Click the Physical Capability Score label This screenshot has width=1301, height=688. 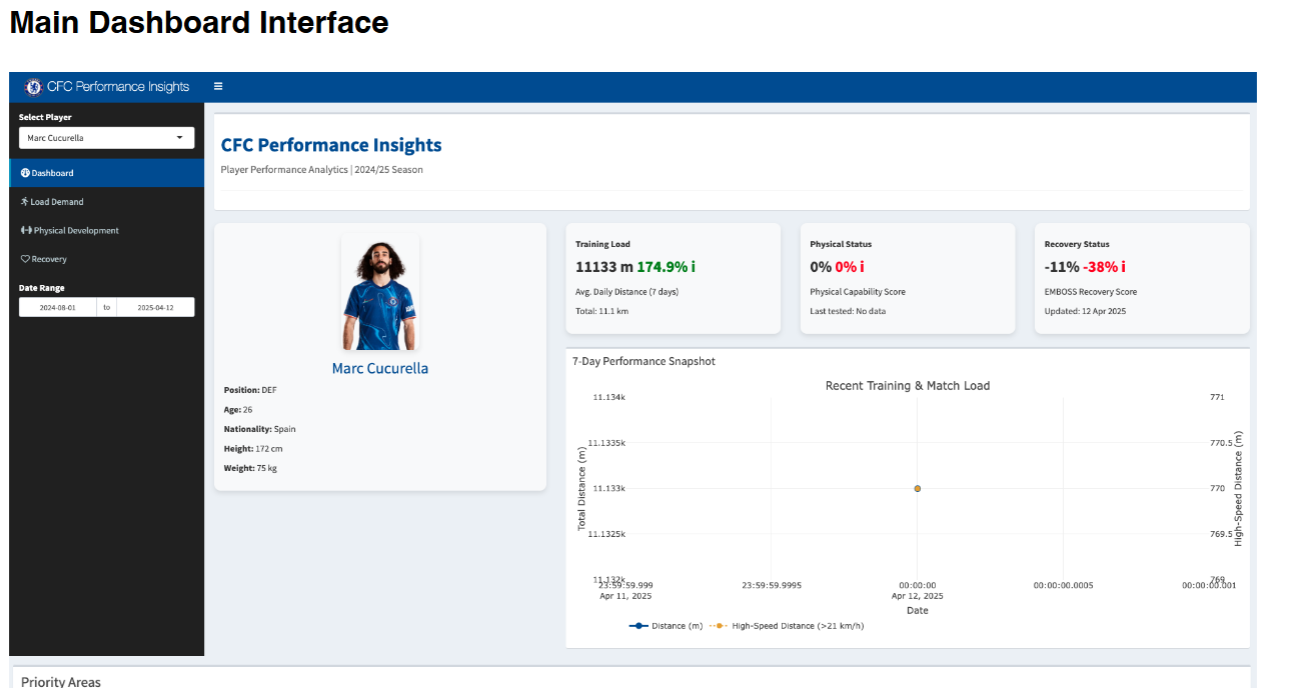click(x=858, y=292)
